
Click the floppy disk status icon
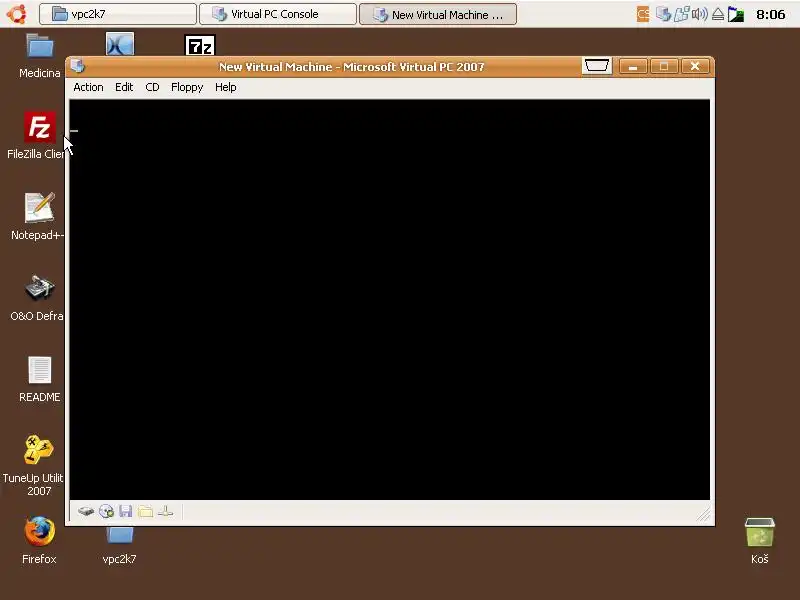126,511
